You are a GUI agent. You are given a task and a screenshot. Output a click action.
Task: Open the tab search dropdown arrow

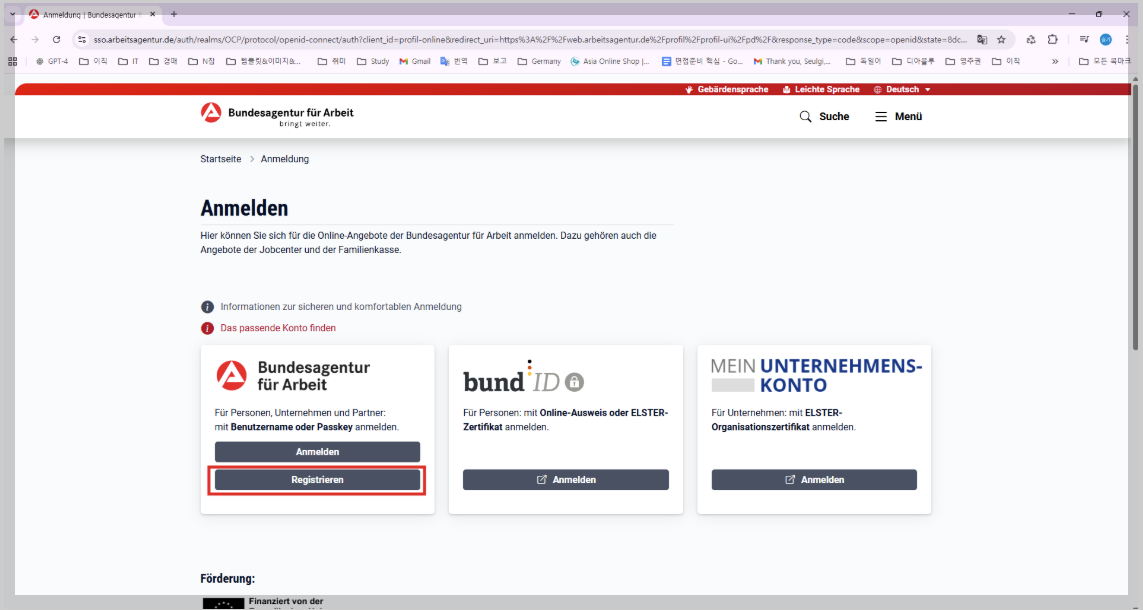coord(12,14)
